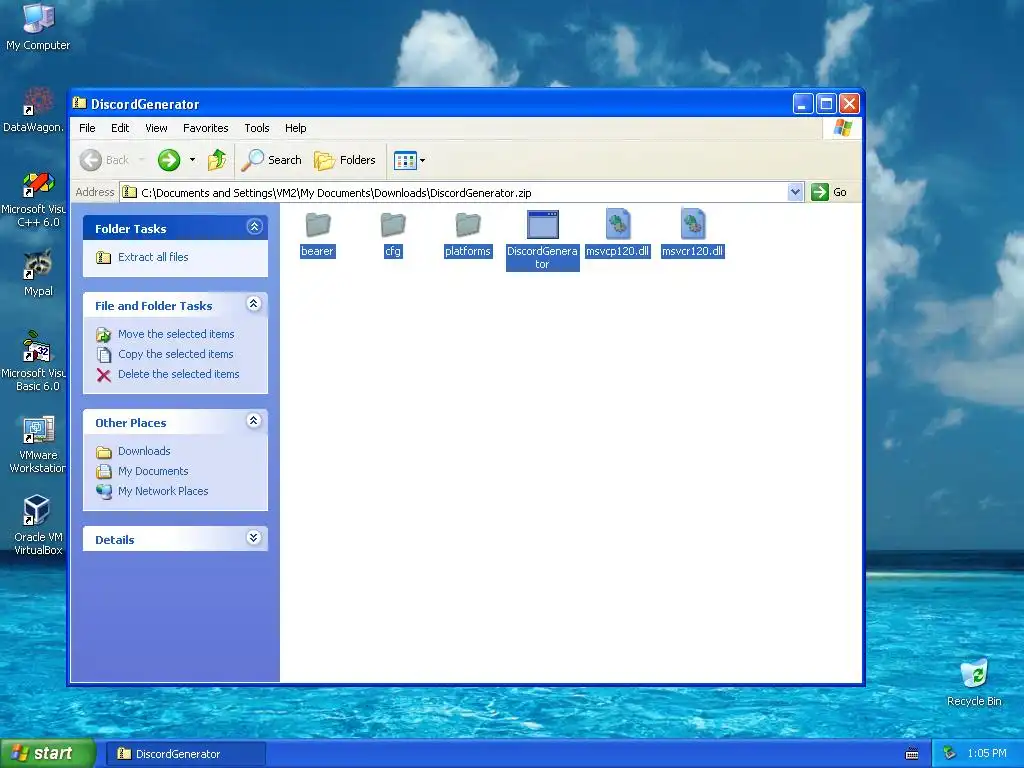Go up one folder level
The width and height of the screenshot is (1024, 768).
(217, 160)
